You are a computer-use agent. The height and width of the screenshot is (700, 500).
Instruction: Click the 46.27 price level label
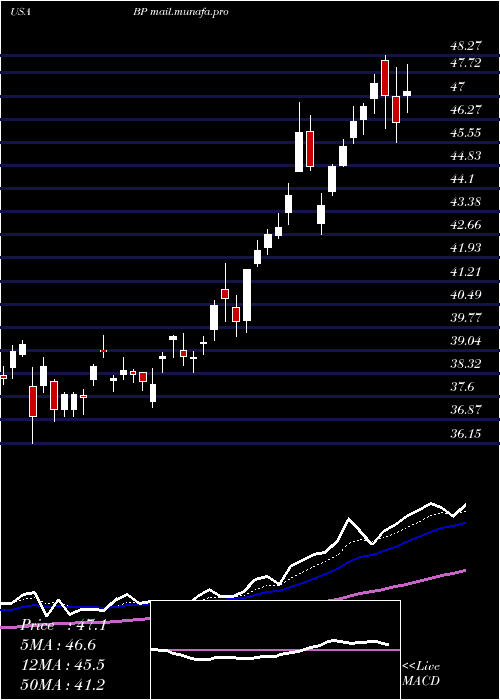click(x=466, y=109)
